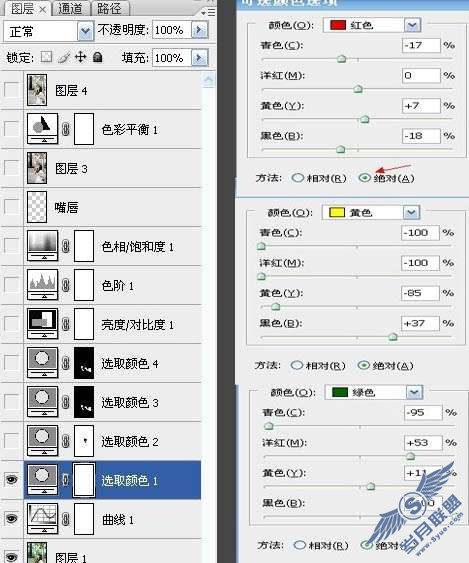Click the link icon of 色阶 1
The height and width of the screenshot is (563, 469).
coord(66,285)
